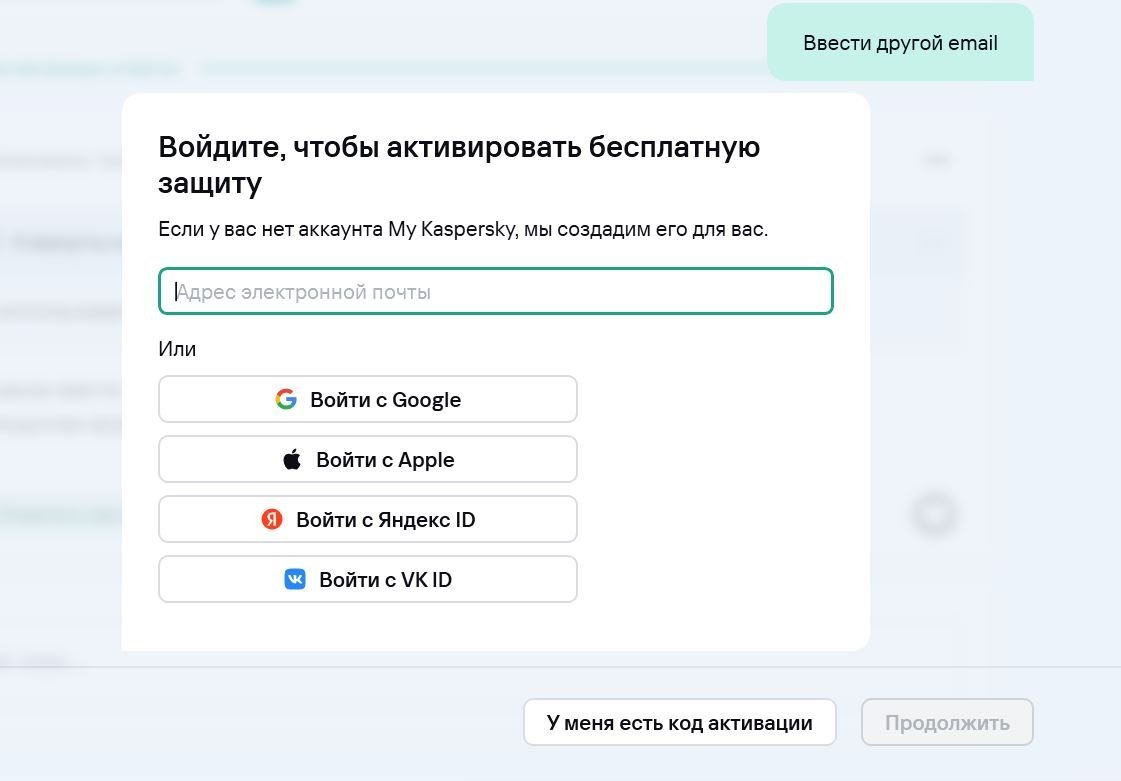Image resolution: width=1121 pixels, height=781 pixels.
Task: Click the Google logo icon
Action: click(x=286, y=399)
